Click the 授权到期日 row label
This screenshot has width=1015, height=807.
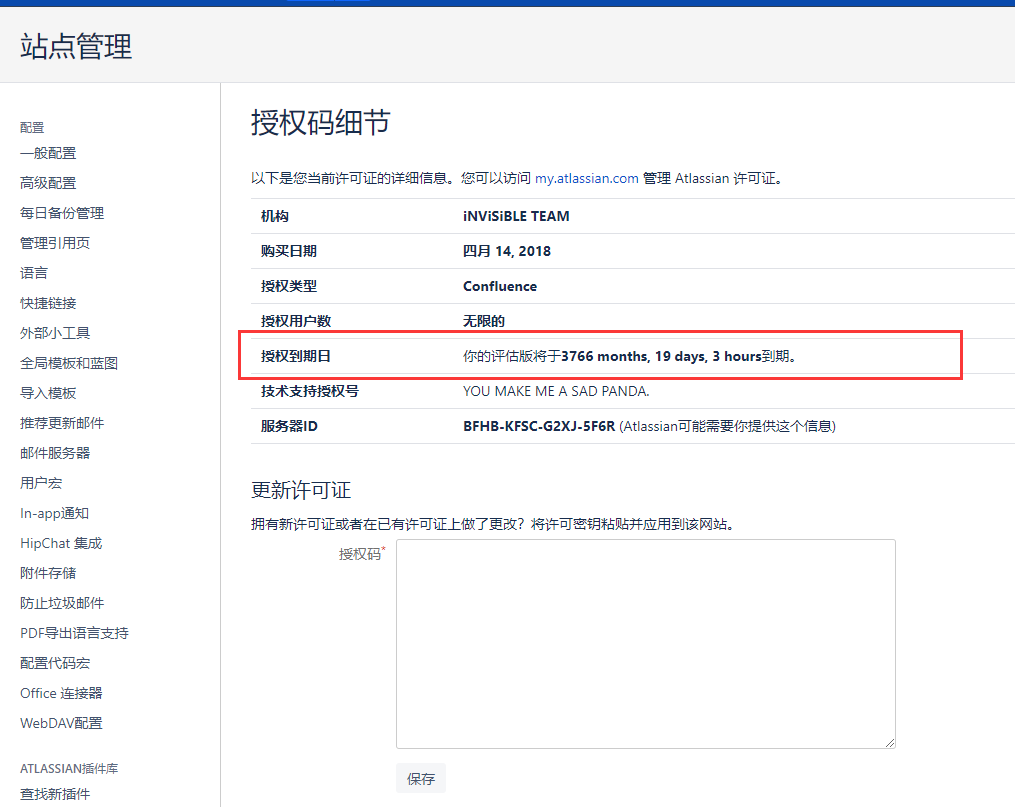pyautogui.click(x=296, y=356)
